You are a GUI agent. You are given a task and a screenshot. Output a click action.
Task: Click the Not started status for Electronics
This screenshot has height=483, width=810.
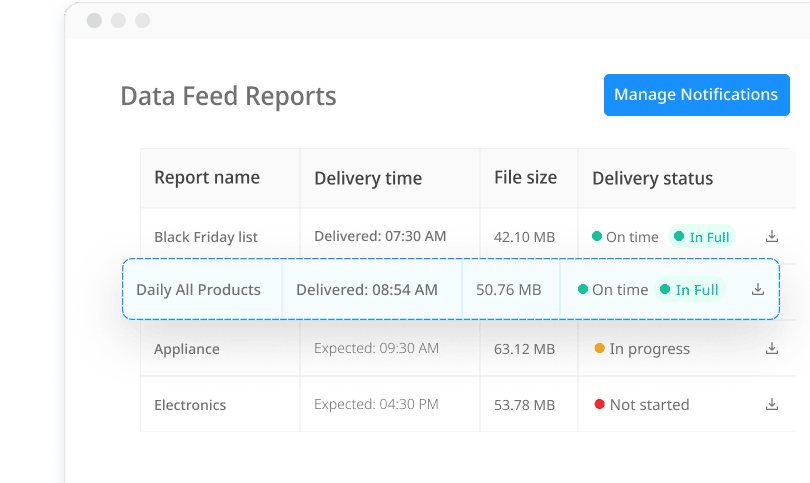pyautogui.click(x=642, y=404)
